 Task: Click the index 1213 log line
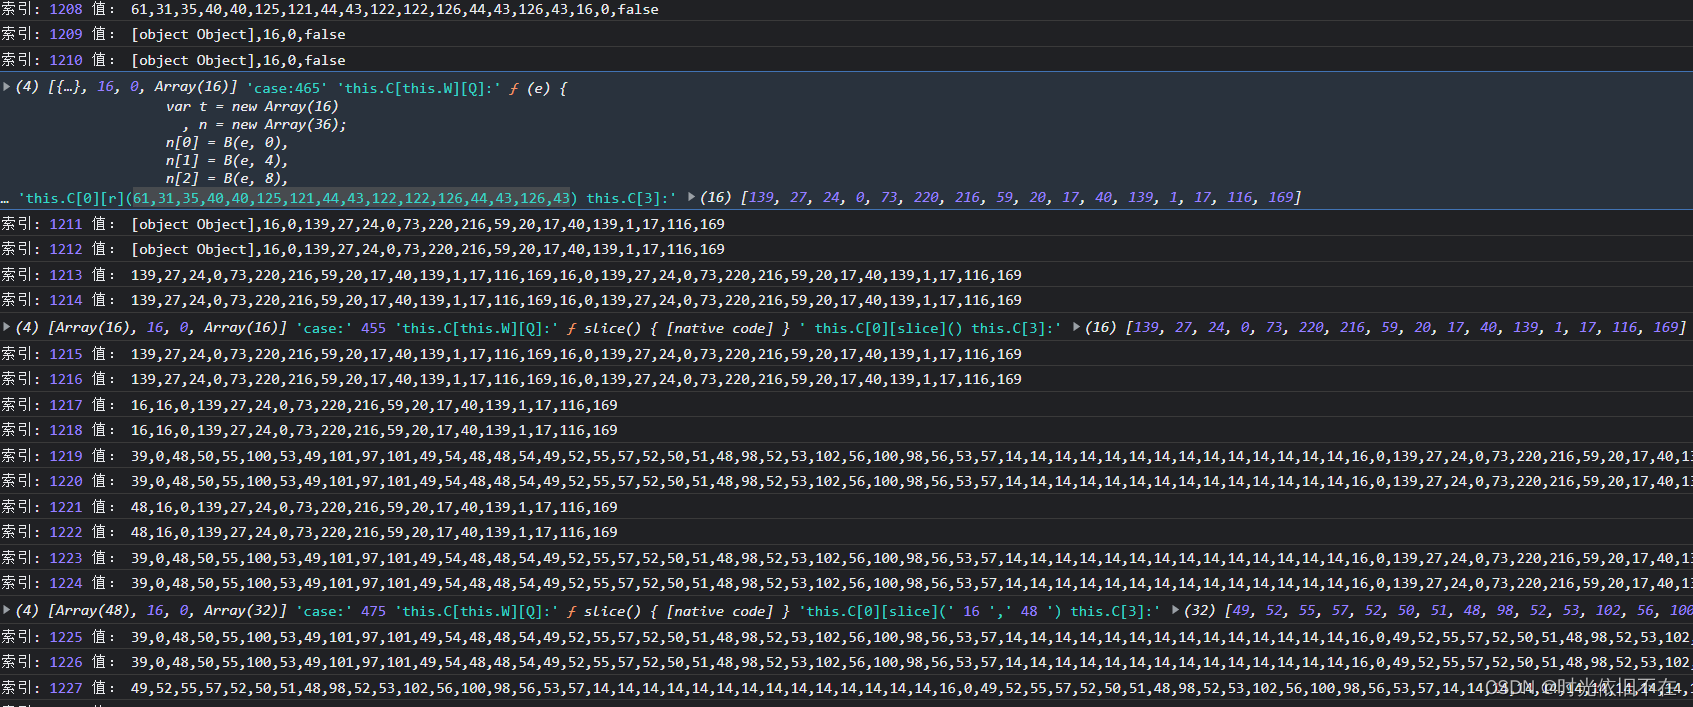tap(846, 275)
